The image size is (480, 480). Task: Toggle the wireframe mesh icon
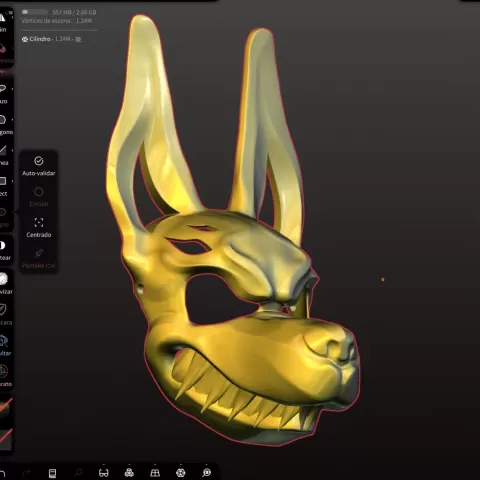click(x=181, y=473)
